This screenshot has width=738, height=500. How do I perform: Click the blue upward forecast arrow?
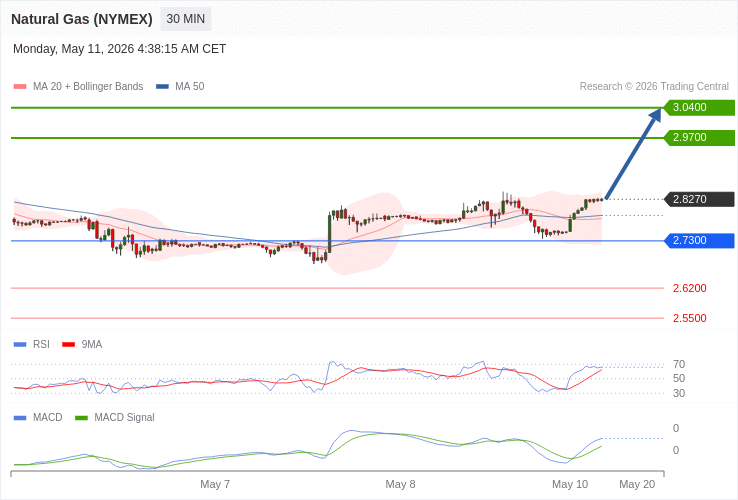633,153
